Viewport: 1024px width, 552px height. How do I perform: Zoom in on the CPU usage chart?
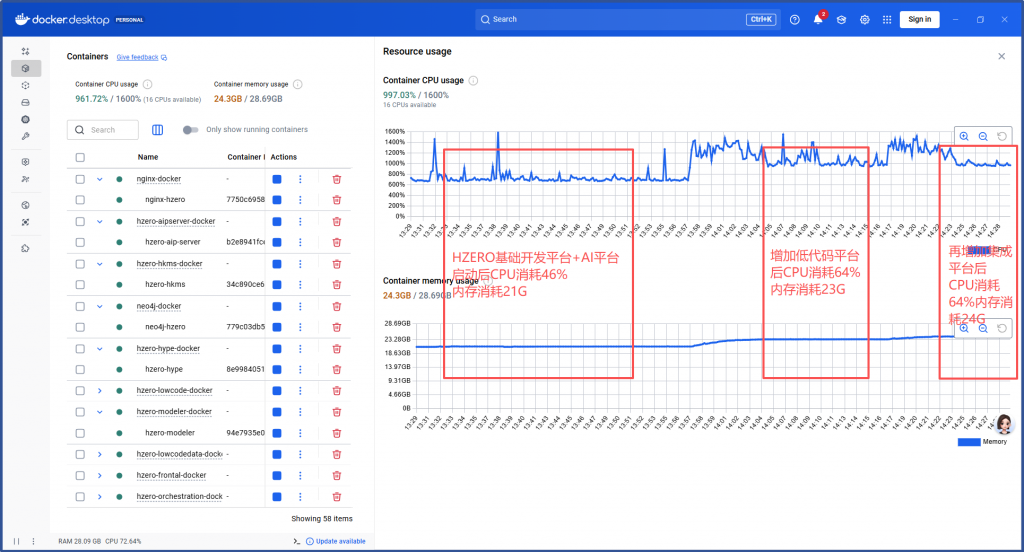(964, 137)
